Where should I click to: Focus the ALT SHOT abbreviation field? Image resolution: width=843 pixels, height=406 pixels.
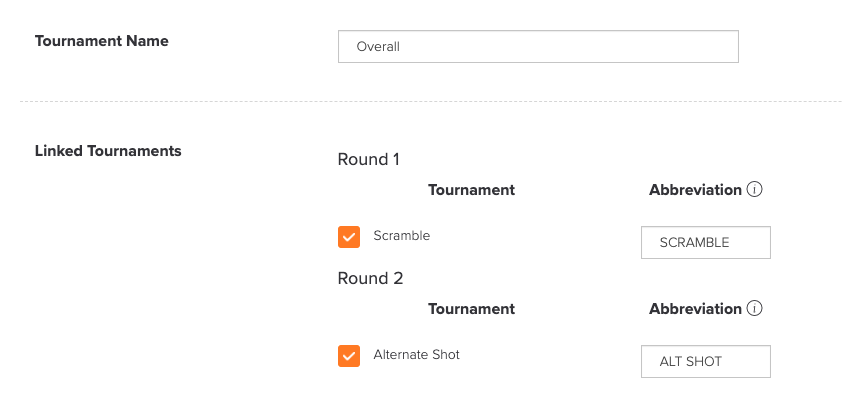click(x=706, y=361)
